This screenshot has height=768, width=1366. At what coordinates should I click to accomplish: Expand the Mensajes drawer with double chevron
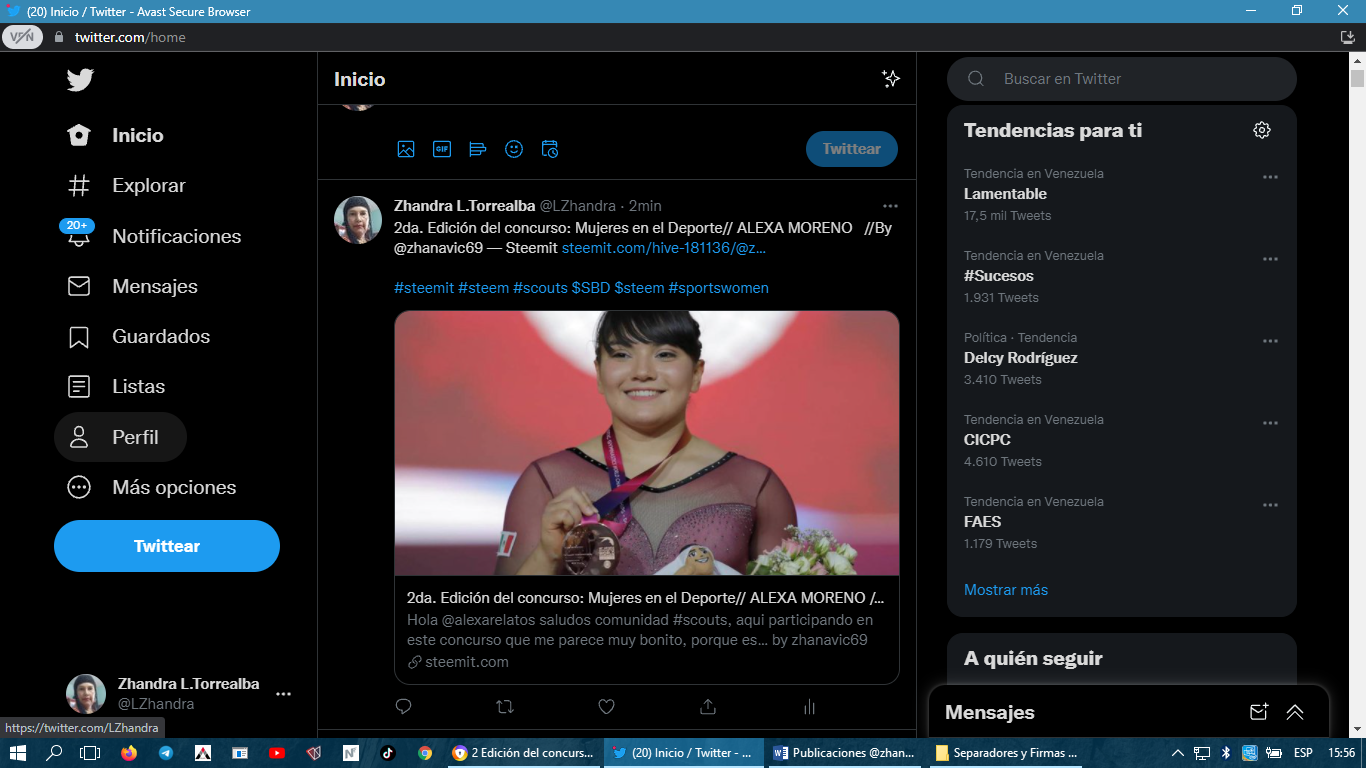click(1295, 712)
